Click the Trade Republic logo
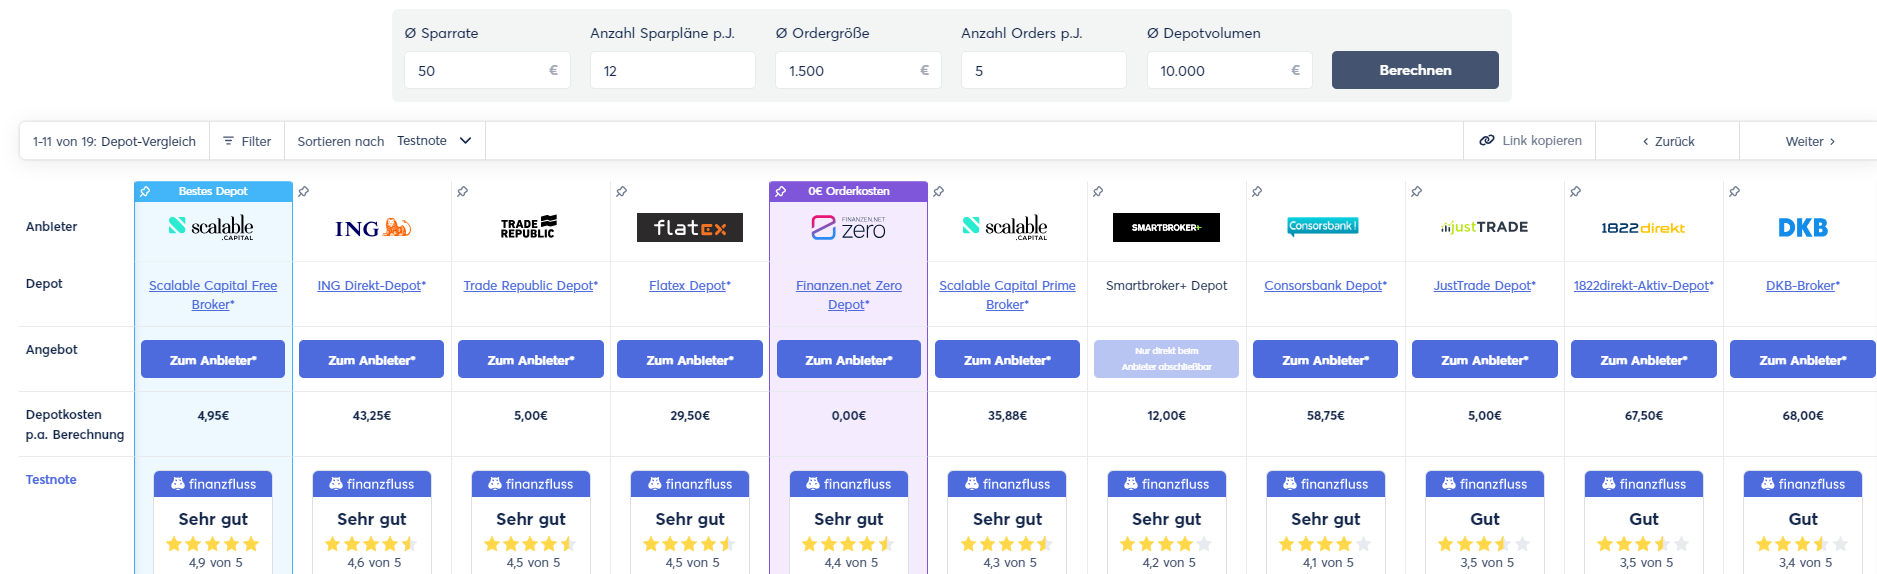The width and height of the screenshot is (1877, 574). tap(529, 227)
